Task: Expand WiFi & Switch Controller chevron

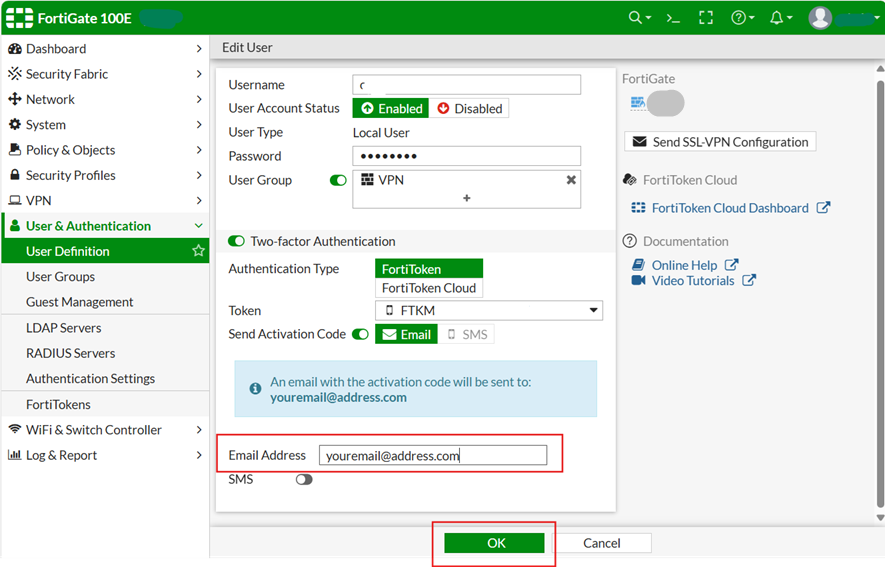Action: [x=199, y=429]
